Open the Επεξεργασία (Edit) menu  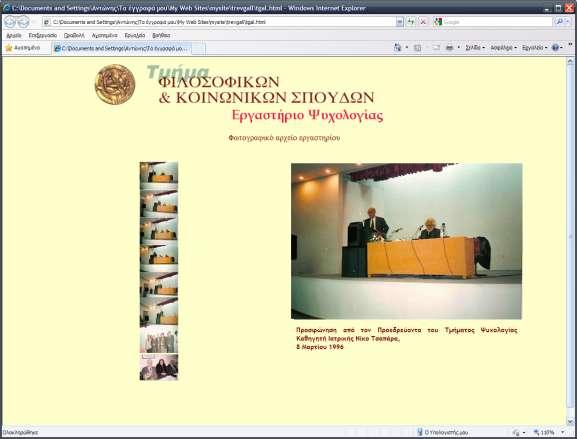click(43, 35)
